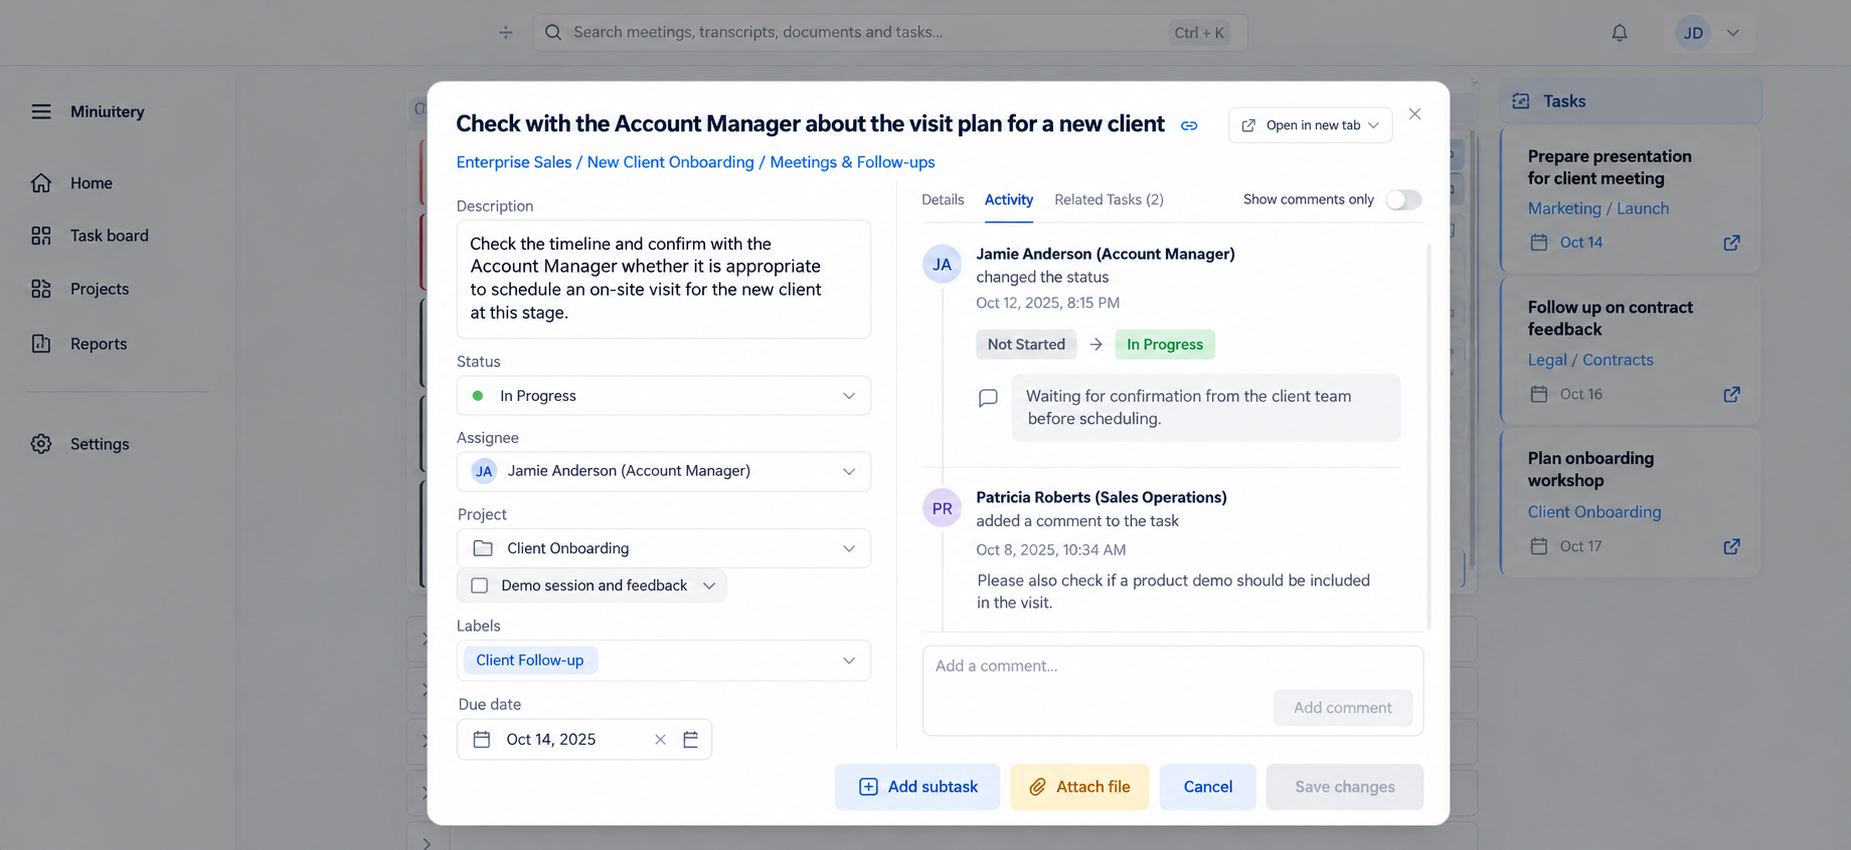Open Settings gear icon in sidebar
The image size is (1851, 850).
pos(41,444)
